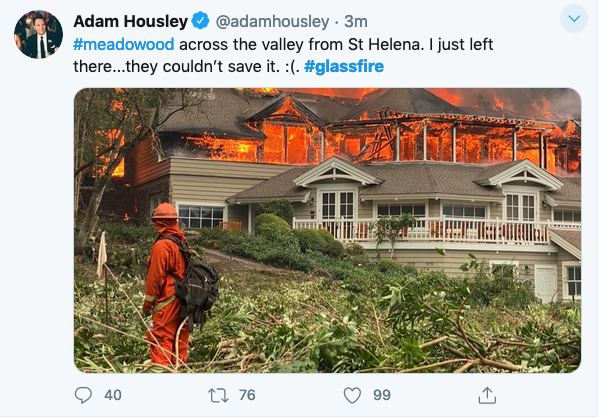Retweet using the retweet arrows icon
The width and height of the screenshot is (602, 418).
tap(218, 395)
